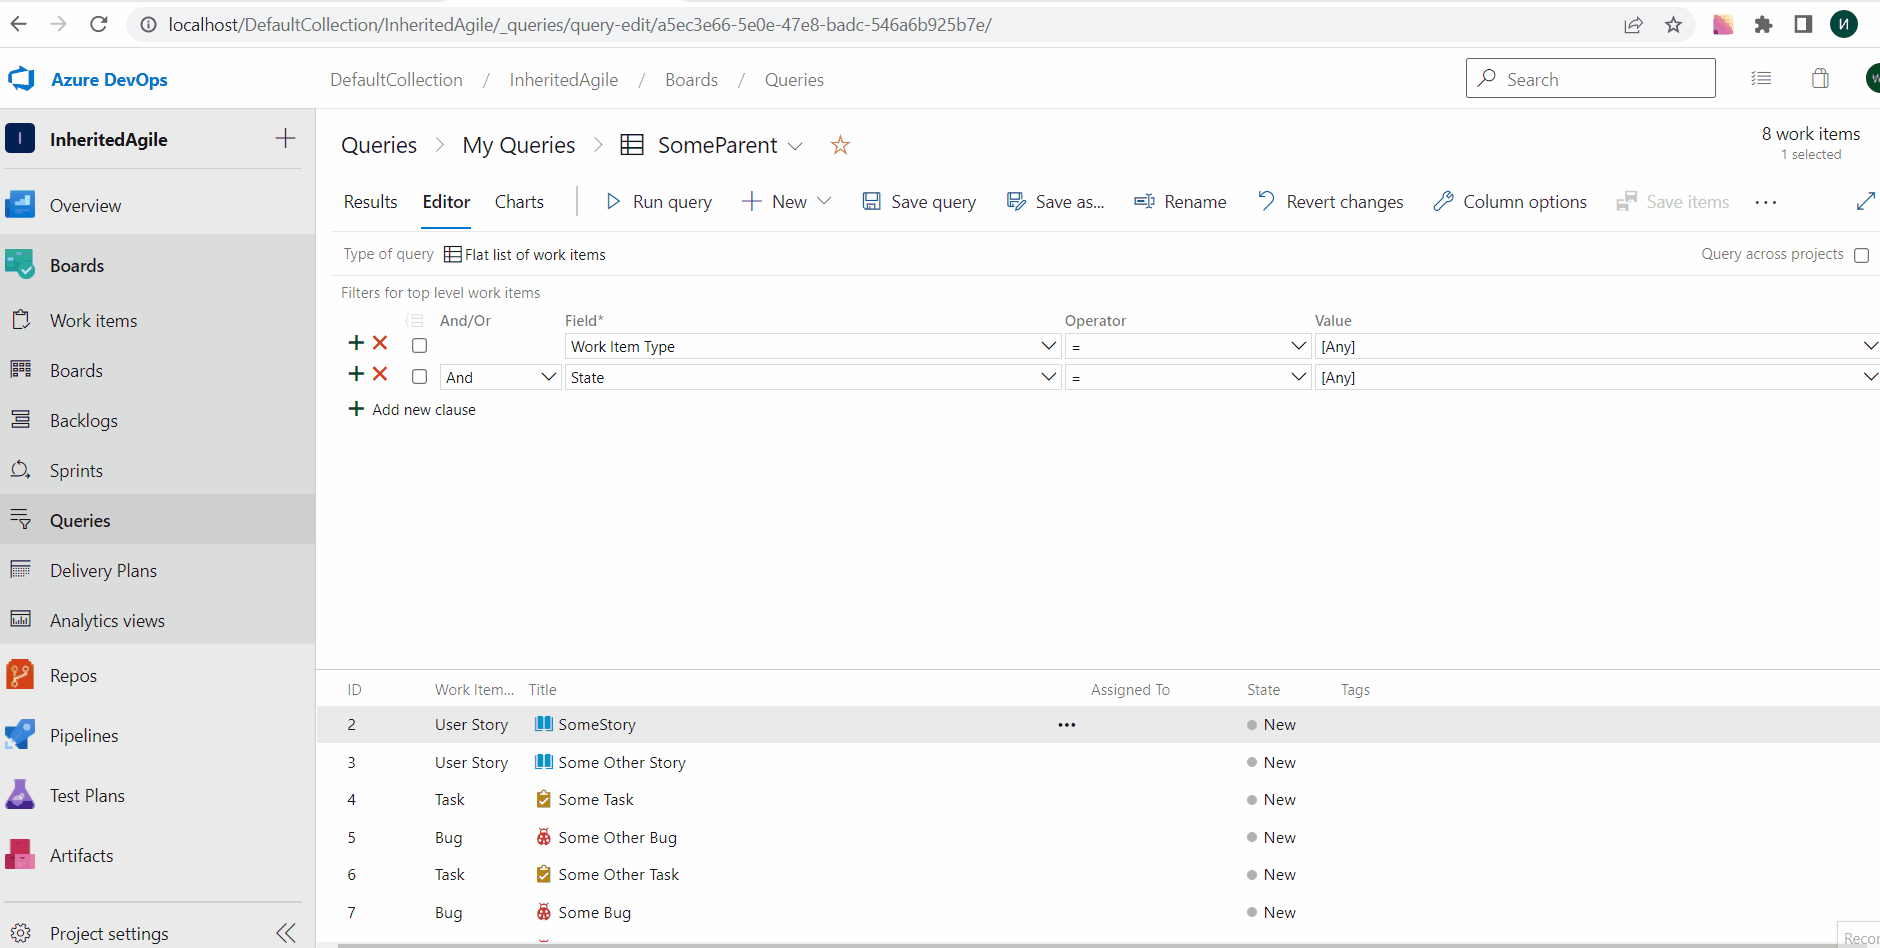This screenshot has height=948, width=1880.
Task: Reload the page with the refresh icon
Action: (x=98, y=24)
